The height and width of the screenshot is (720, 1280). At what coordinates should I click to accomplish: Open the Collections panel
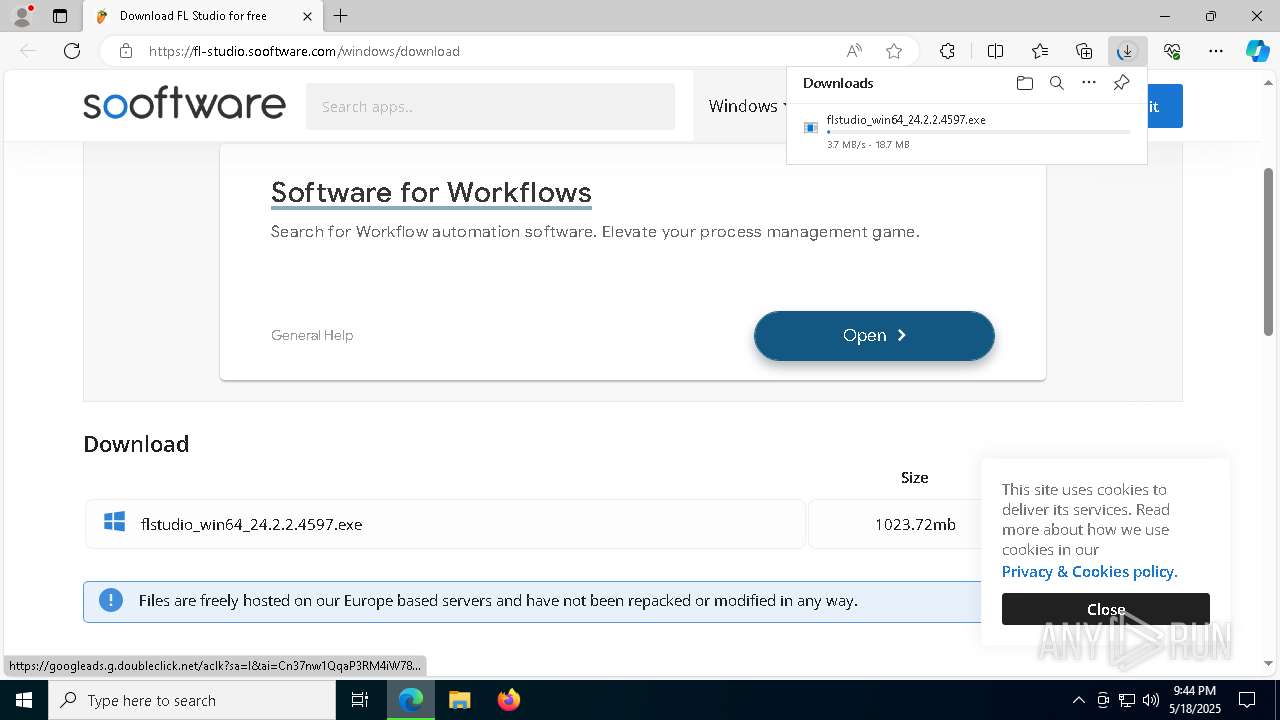pos(1084,51)
